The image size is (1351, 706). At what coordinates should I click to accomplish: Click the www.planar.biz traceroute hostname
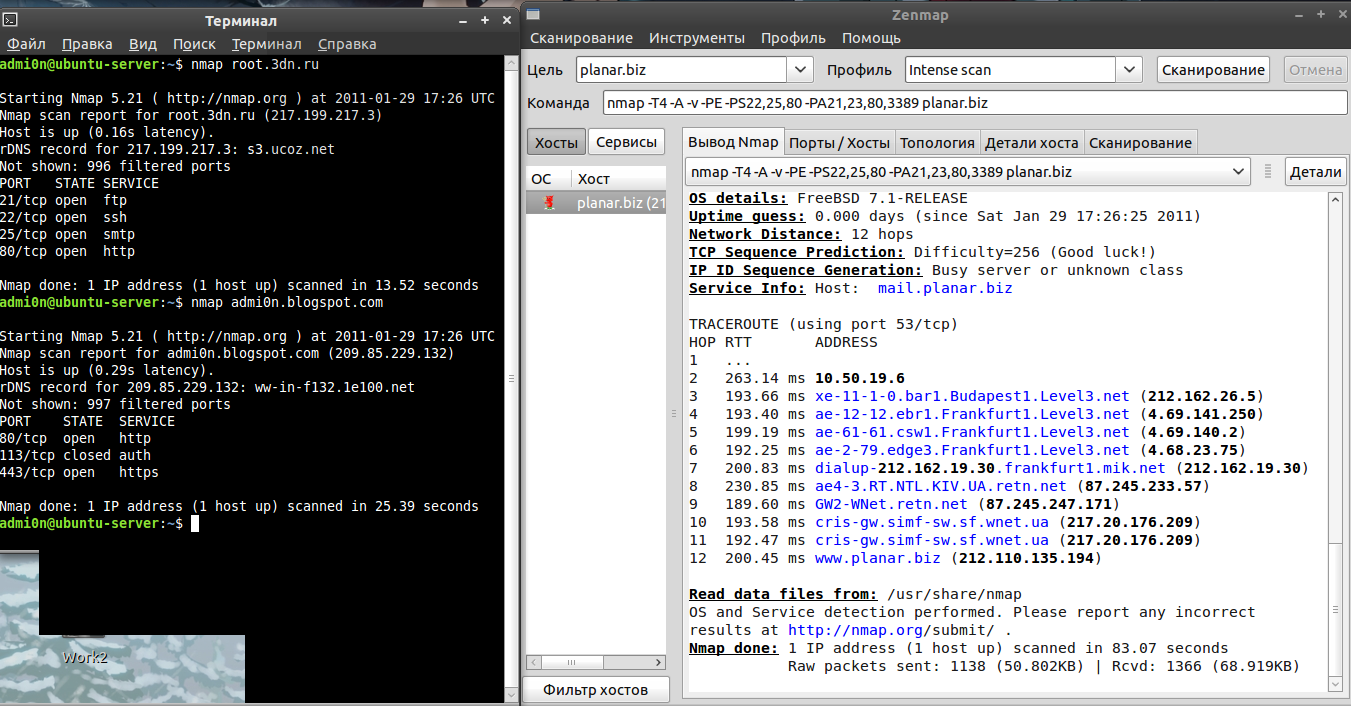[x=878, y=558]
